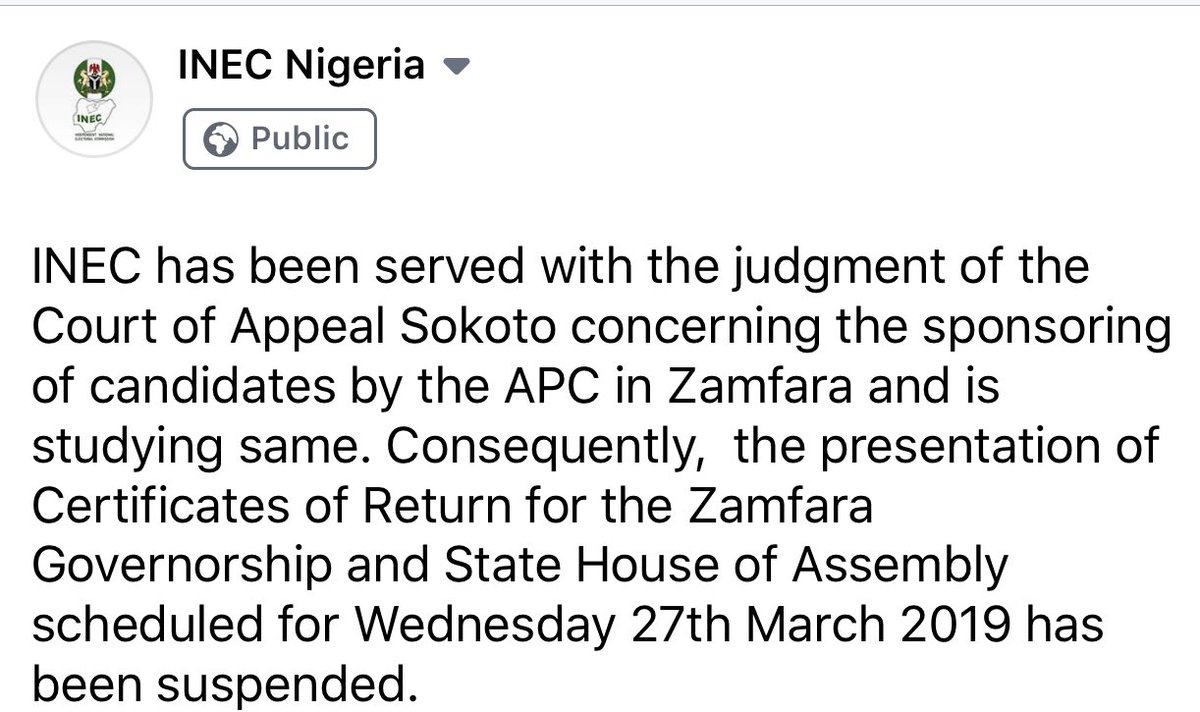Open the INEC Nigeria page name
This screenshot has height=712, width=1200.
point(300,67)
